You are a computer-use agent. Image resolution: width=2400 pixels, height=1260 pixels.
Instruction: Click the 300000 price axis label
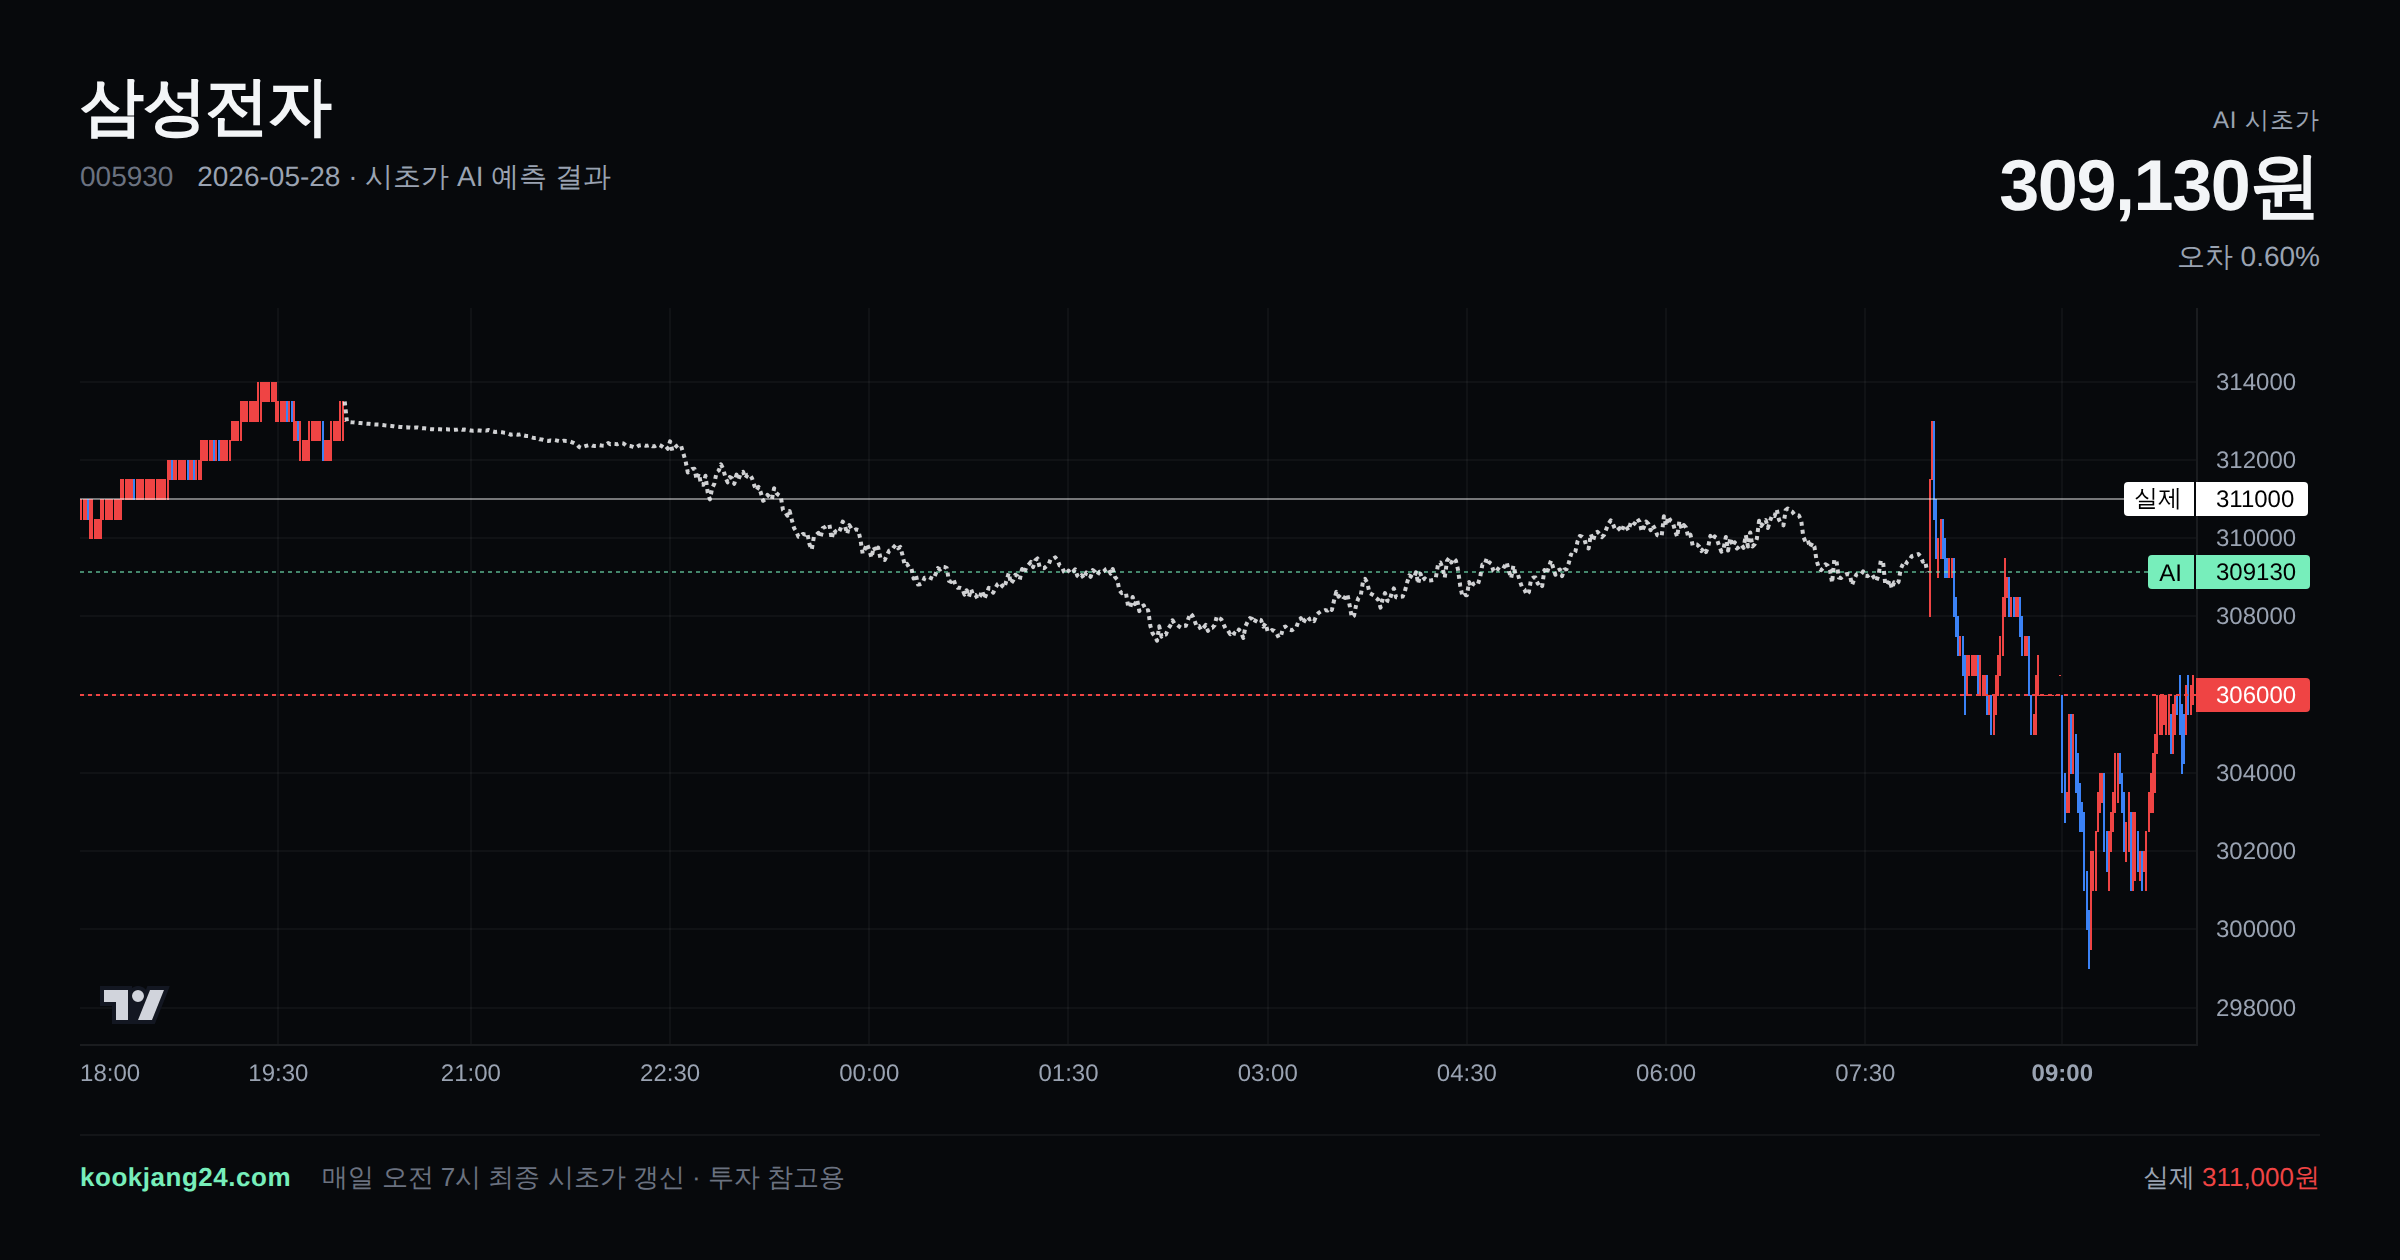pyautogui.click(x=2256, y=929)
